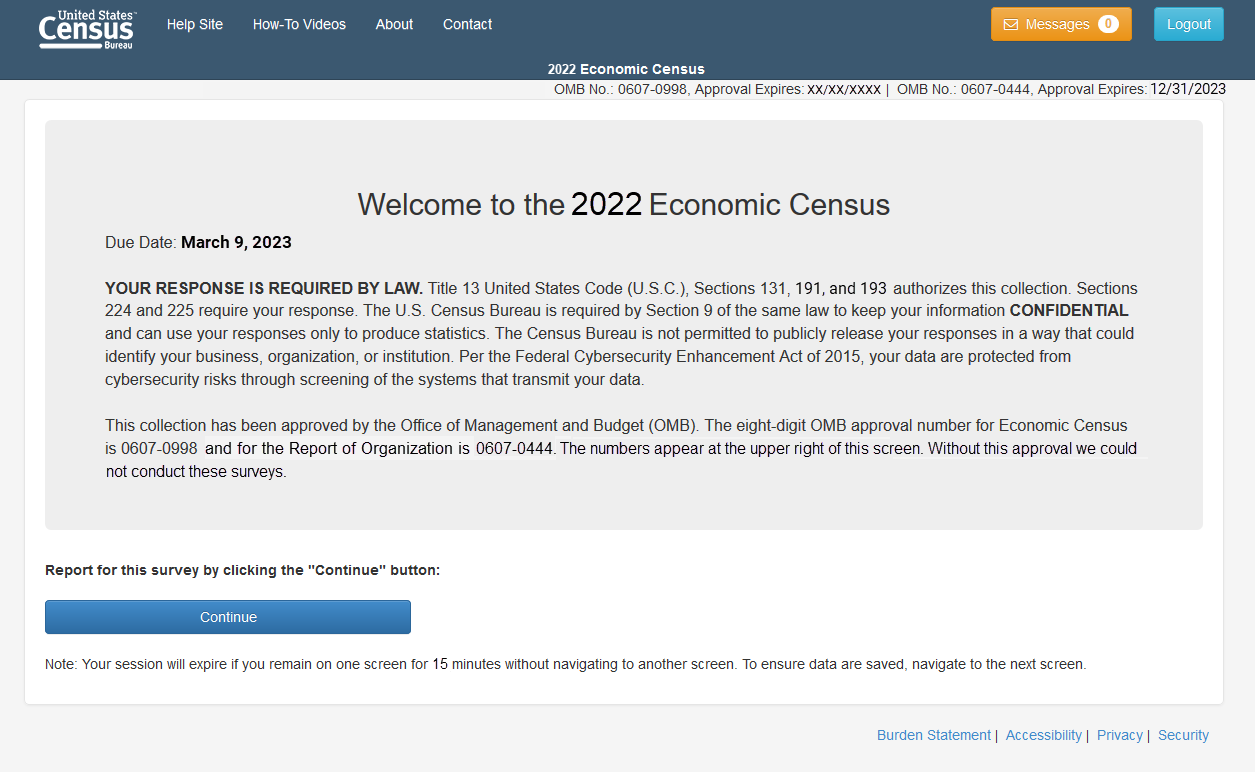Open the Burden Statement link
The width and height of the screenshot is (1255, 772).
click(933, 735)
